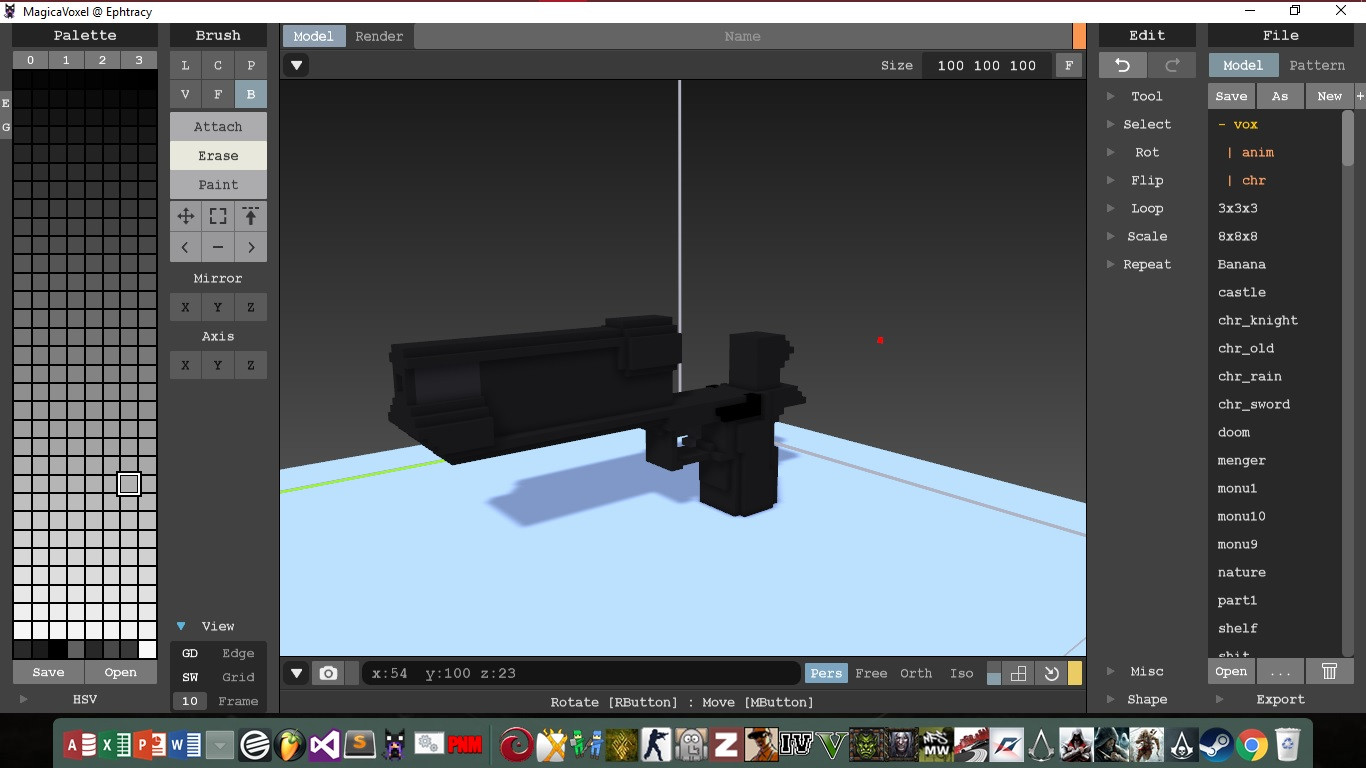
Task: Click the redo arrow in Edit panel
Action: (x=1171, y=66)
